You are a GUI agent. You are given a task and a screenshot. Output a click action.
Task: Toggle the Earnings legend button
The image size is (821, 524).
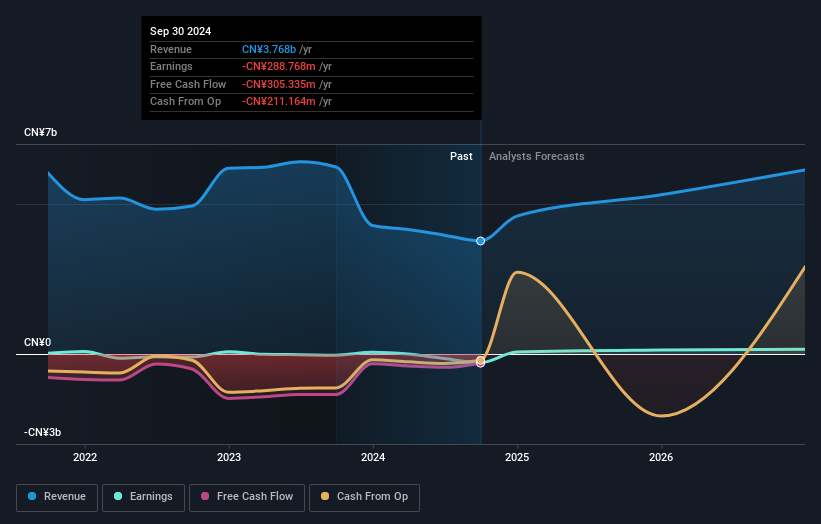tap(143, 497)
